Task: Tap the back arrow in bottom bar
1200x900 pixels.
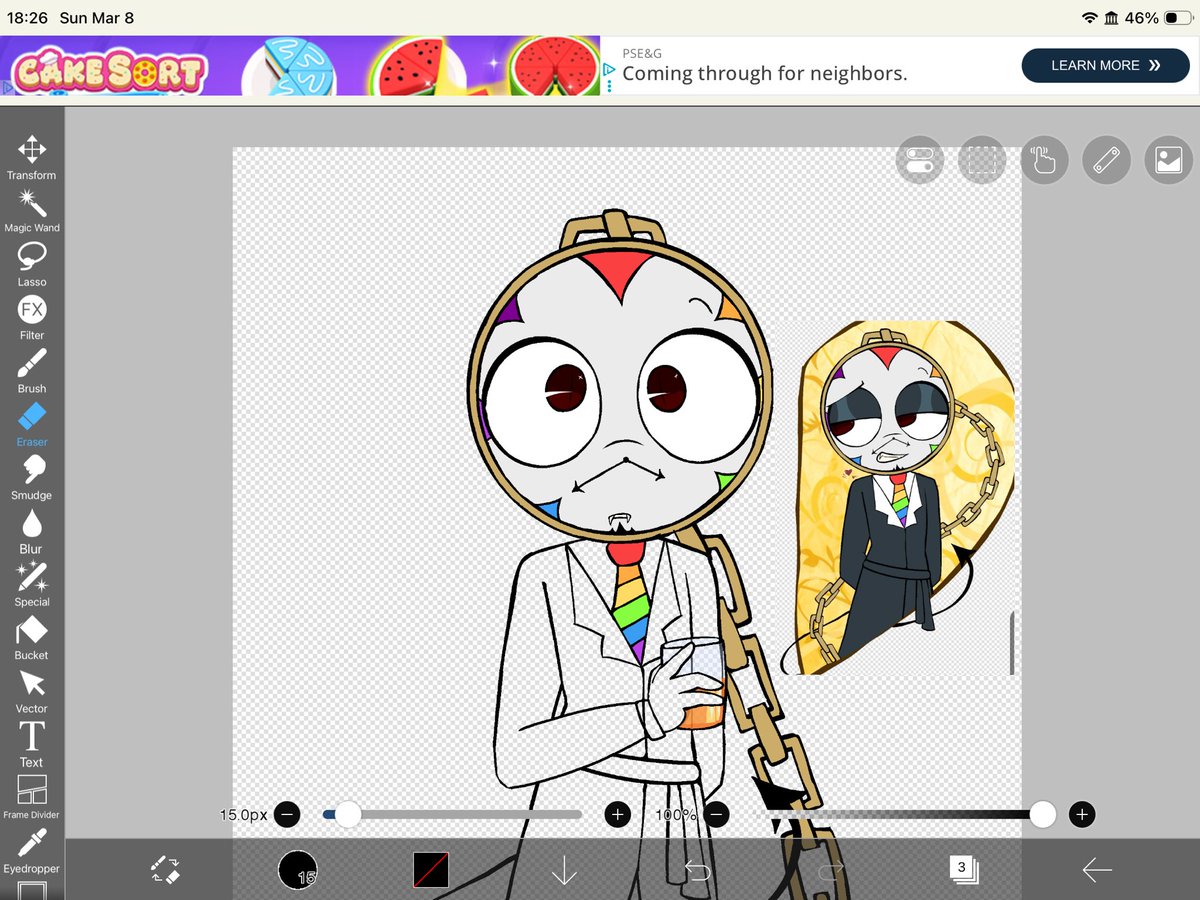Action: tap(1097, 870)
